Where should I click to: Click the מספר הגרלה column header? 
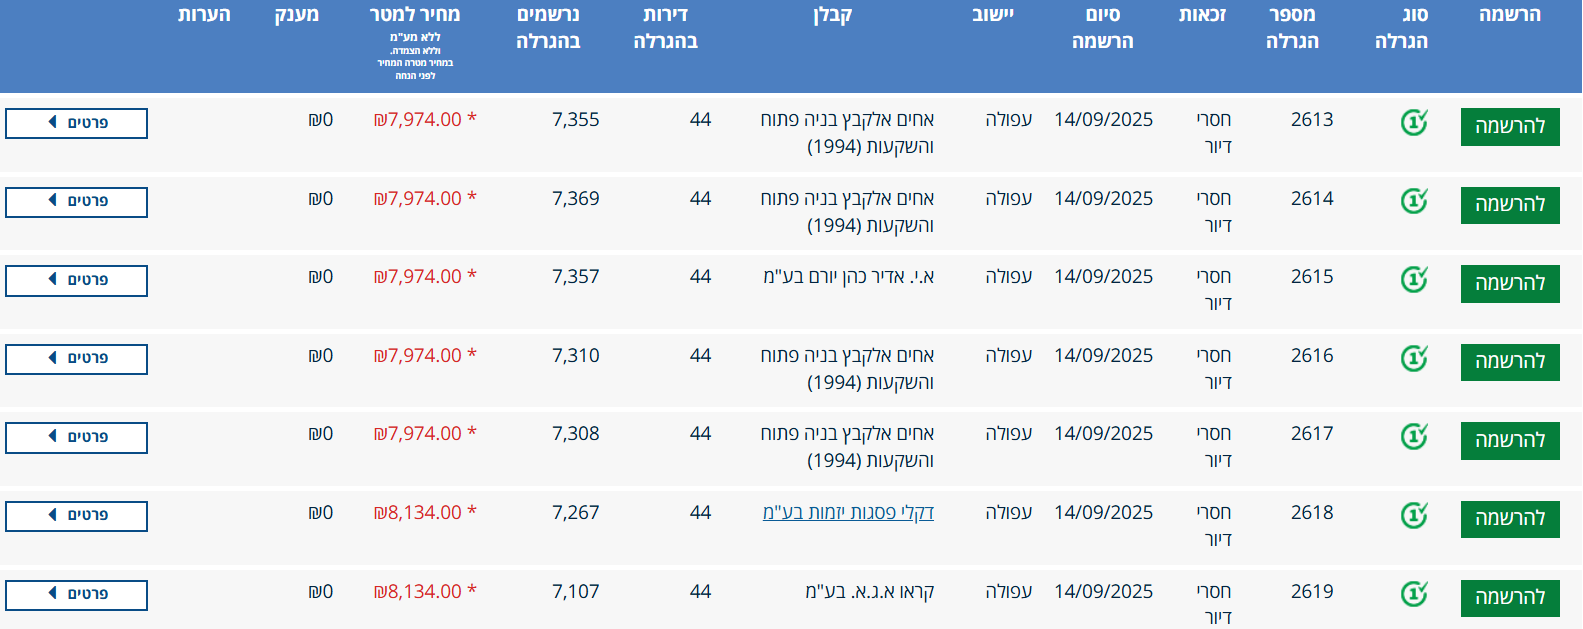click(1292, 28)
